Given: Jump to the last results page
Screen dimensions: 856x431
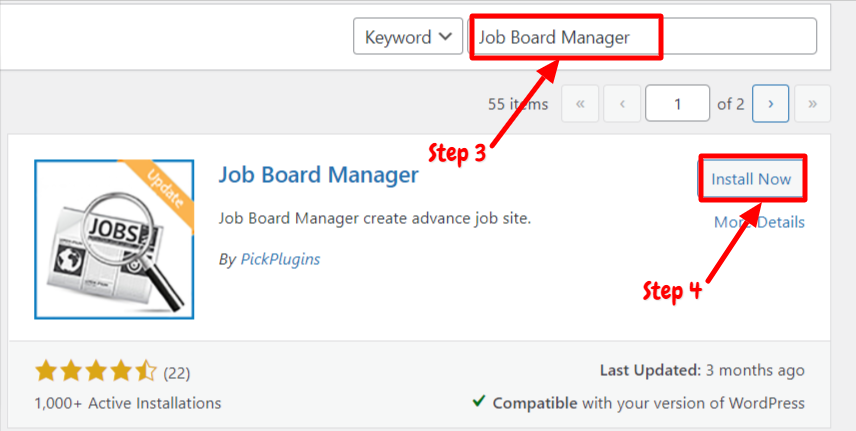Looking at the screenshot, I should [x=812, y=104].
